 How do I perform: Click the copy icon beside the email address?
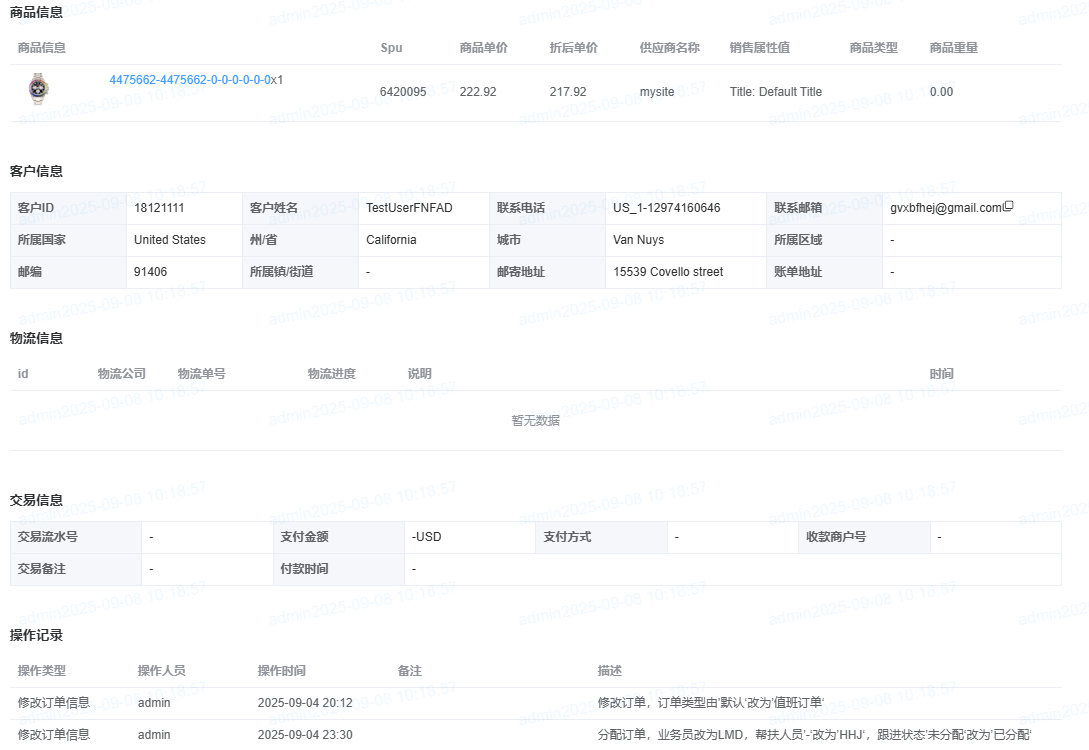(1009, 207)
